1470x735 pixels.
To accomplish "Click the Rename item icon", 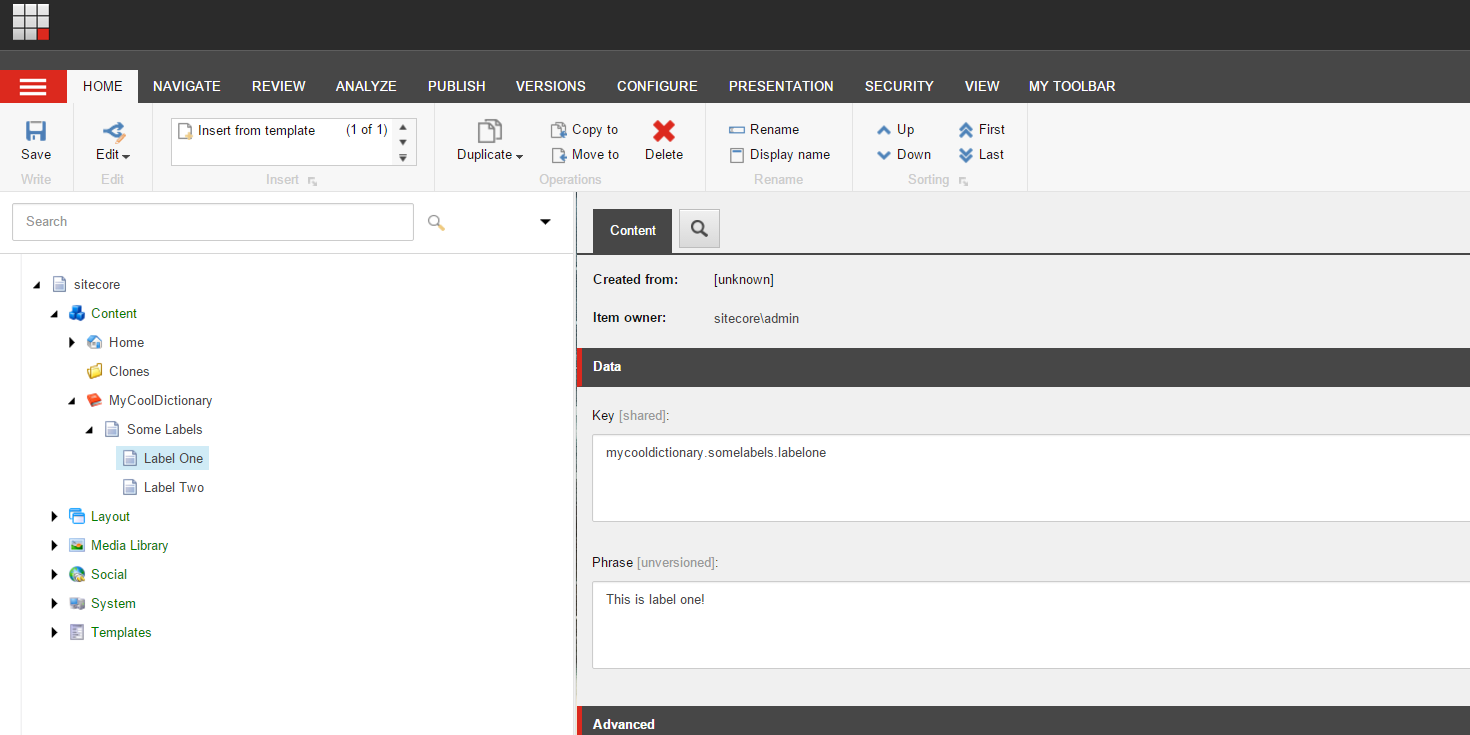I will (x=737, y=130).
